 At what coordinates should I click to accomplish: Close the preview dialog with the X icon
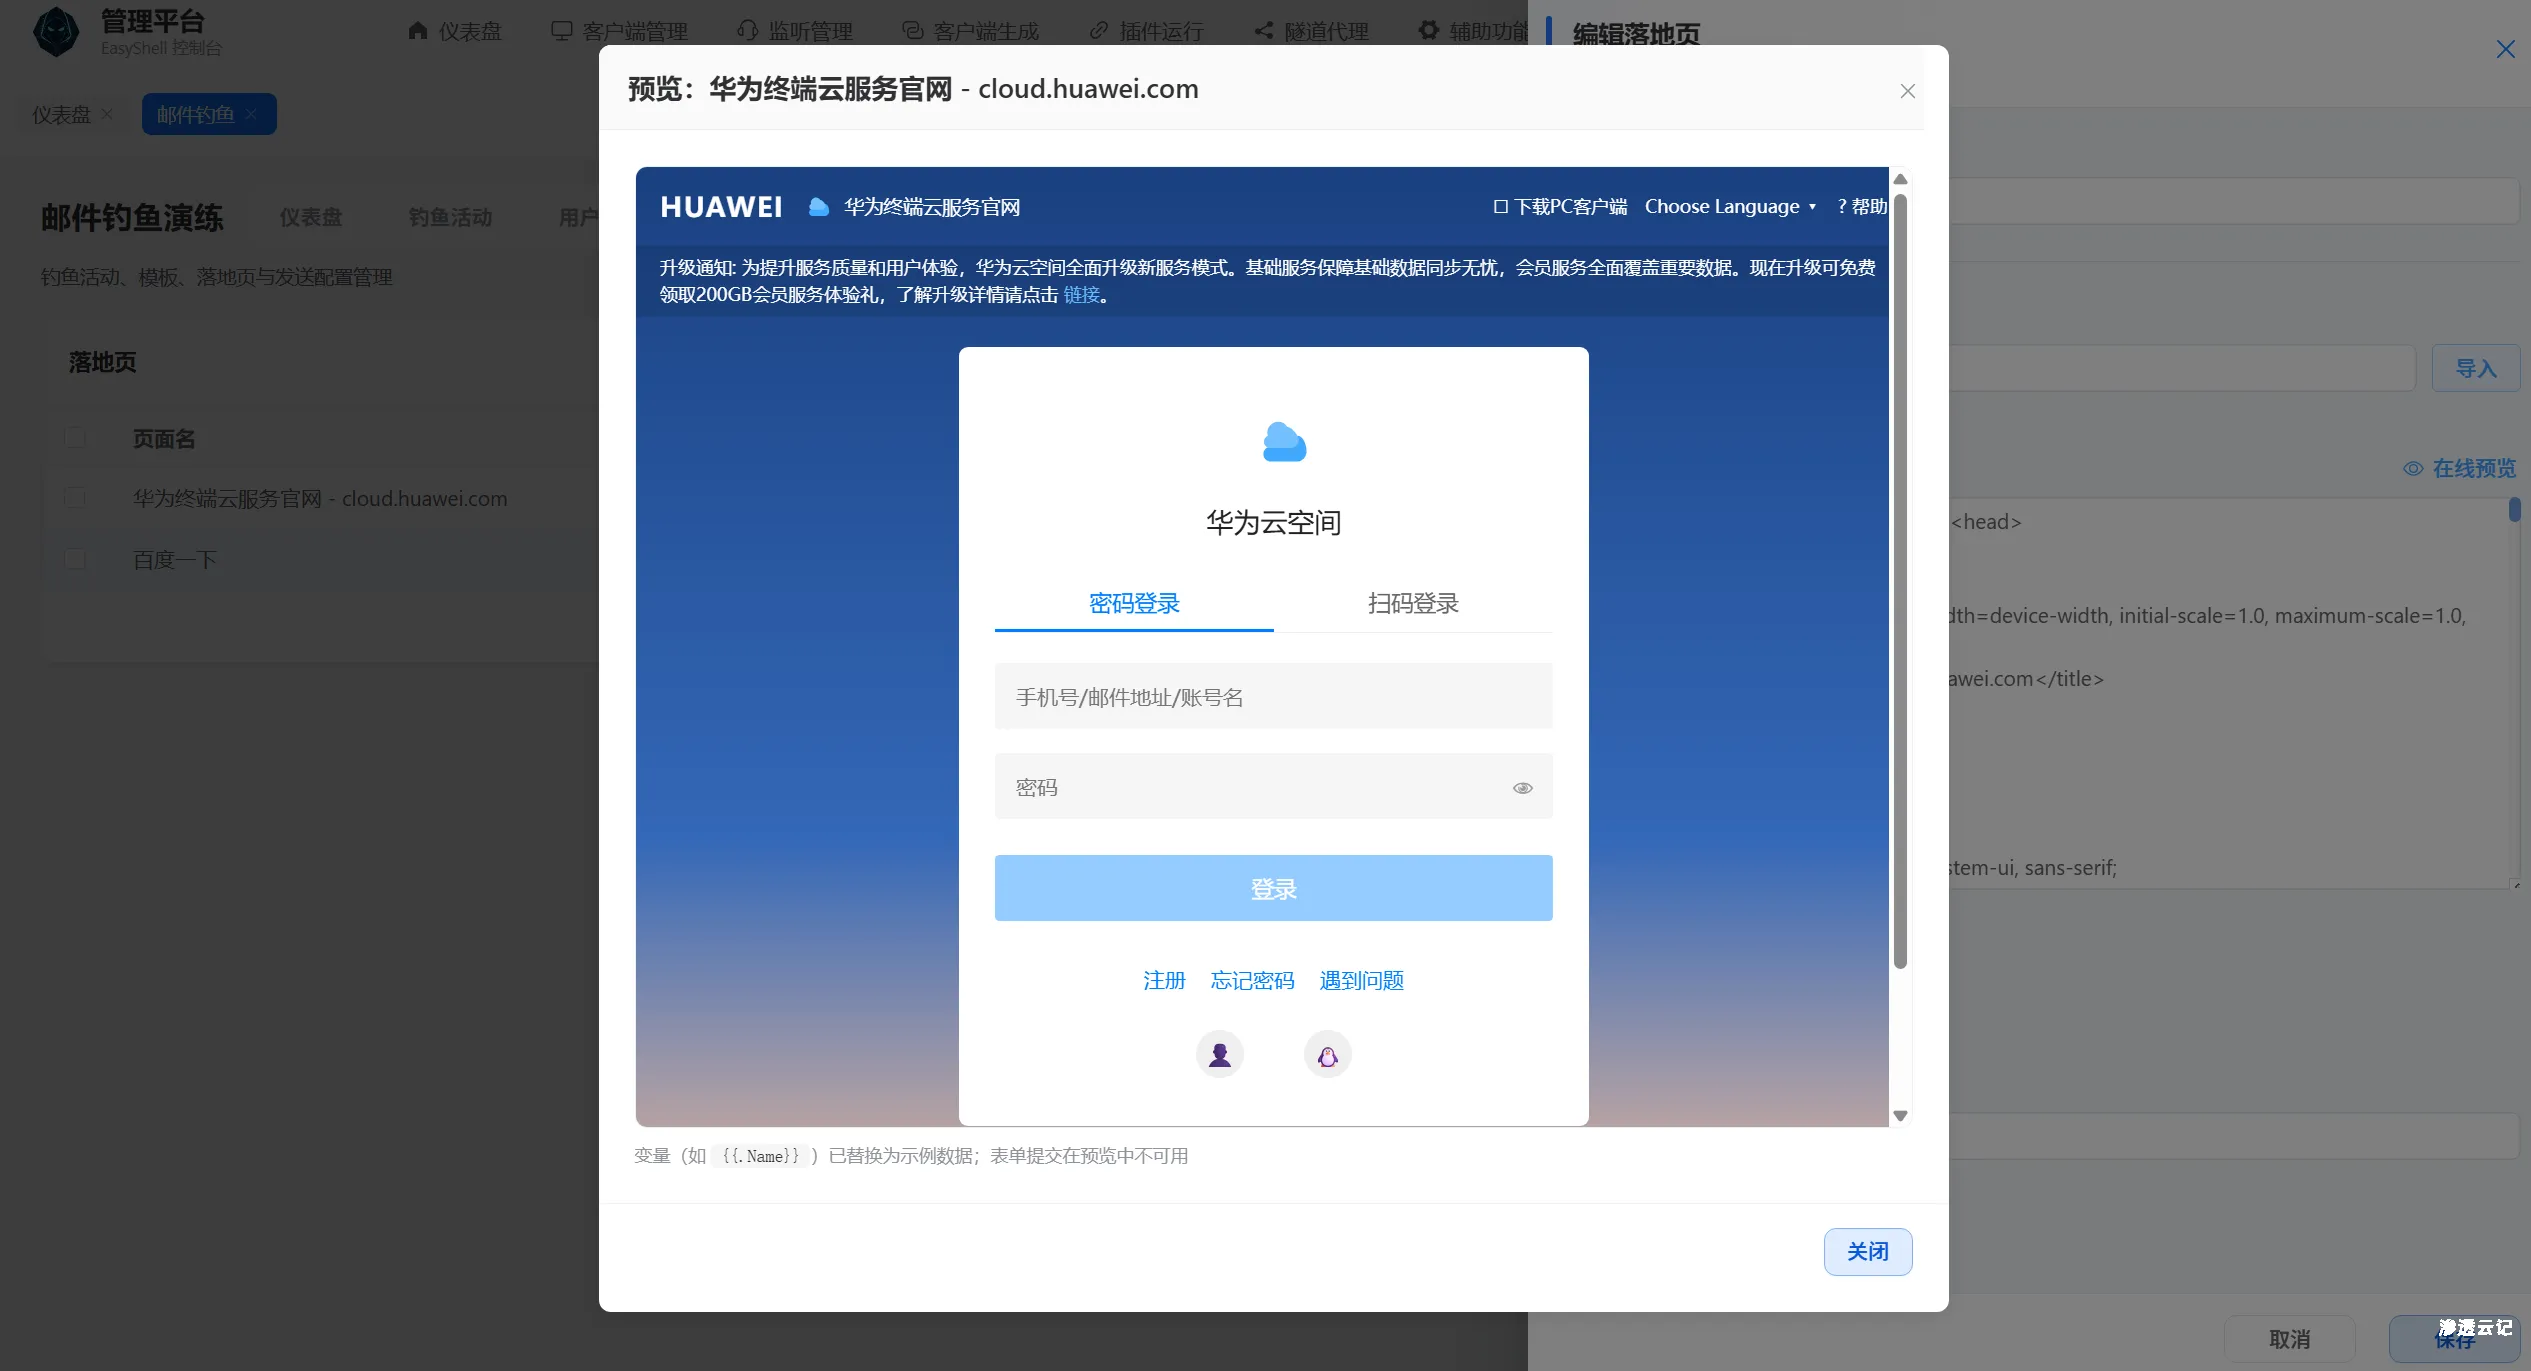(x=1907, y=91)
